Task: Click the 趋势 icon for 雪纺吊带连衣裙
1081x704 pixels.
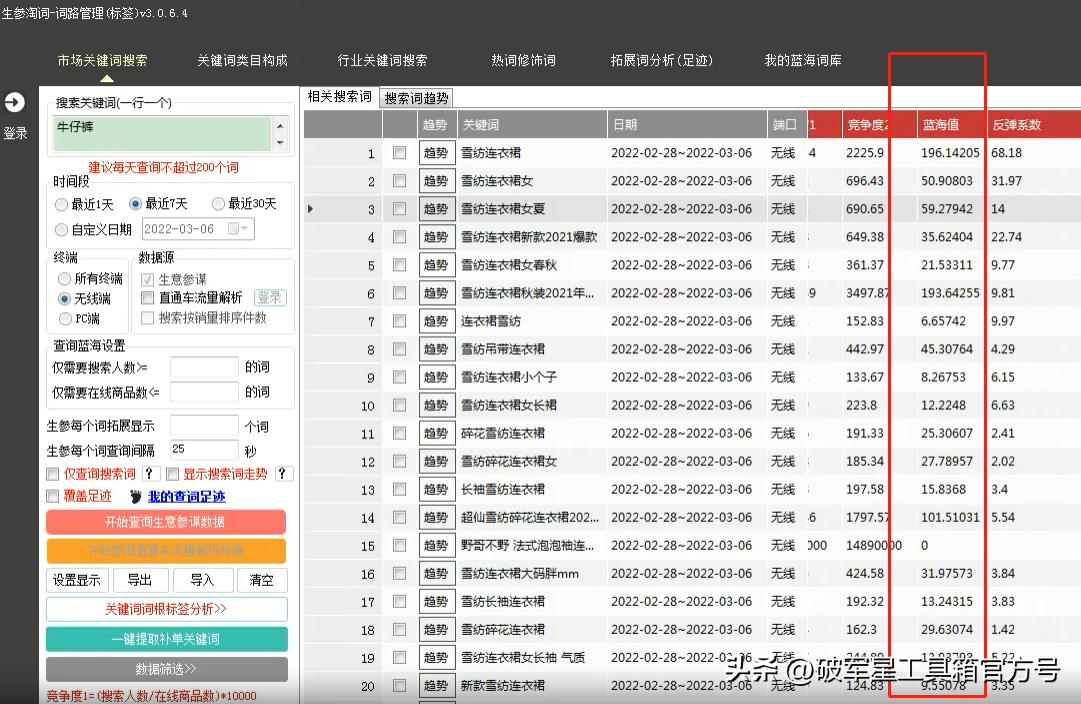Action: point(436,349)
